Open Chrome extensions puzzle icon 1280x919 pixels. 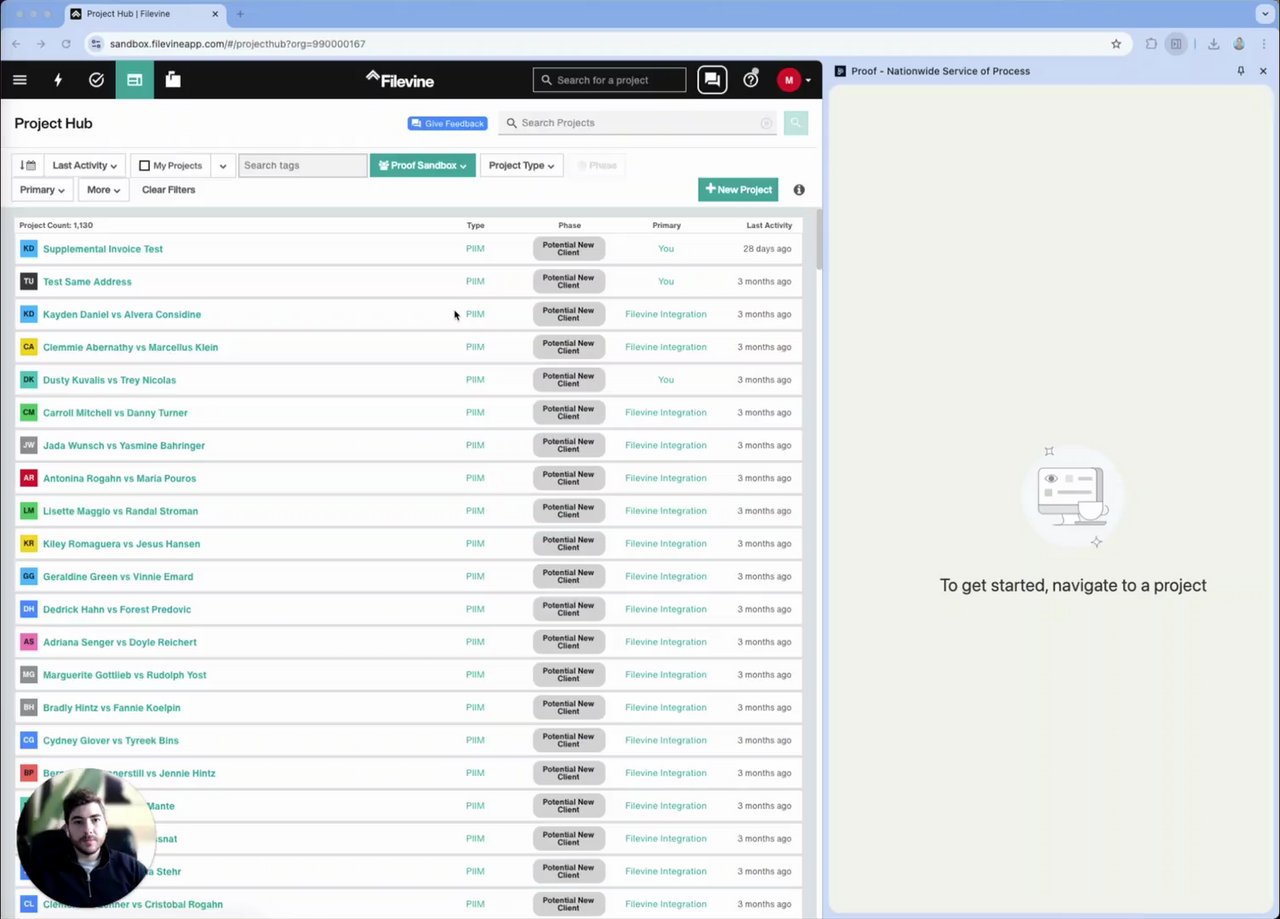pyautogui.click(x=1151, y=44)
